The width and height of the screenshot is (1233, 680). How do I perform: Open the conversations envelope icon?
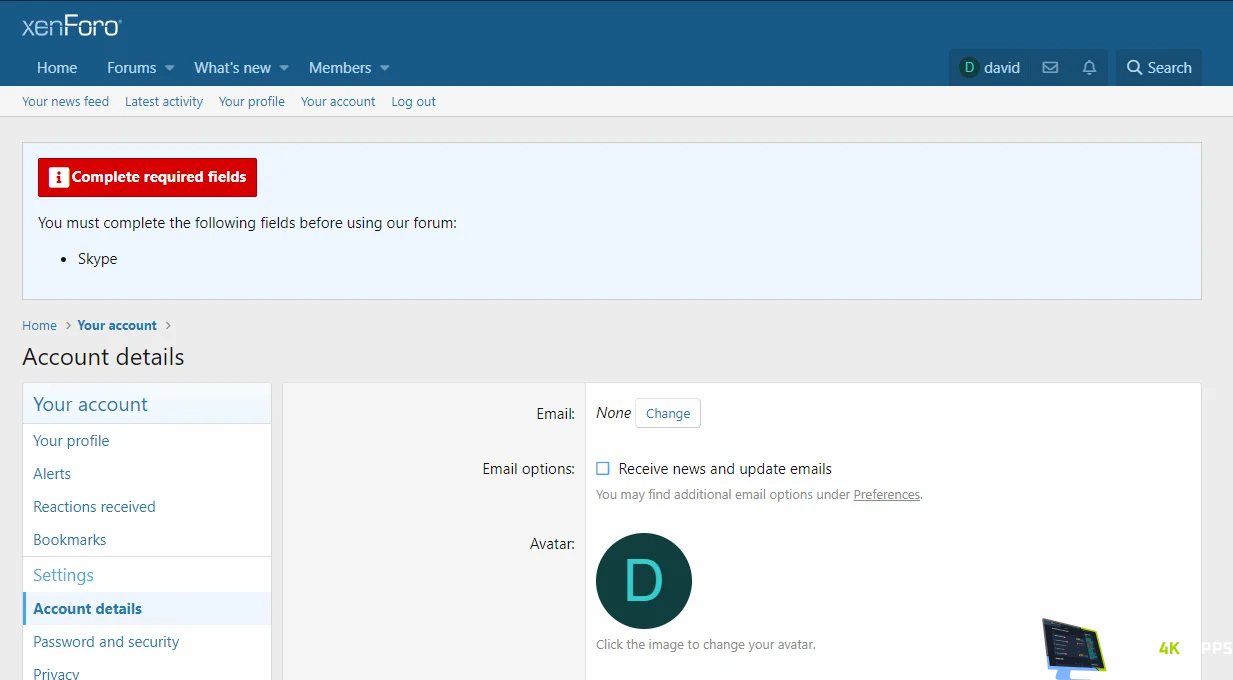(x=1050, y=68)
